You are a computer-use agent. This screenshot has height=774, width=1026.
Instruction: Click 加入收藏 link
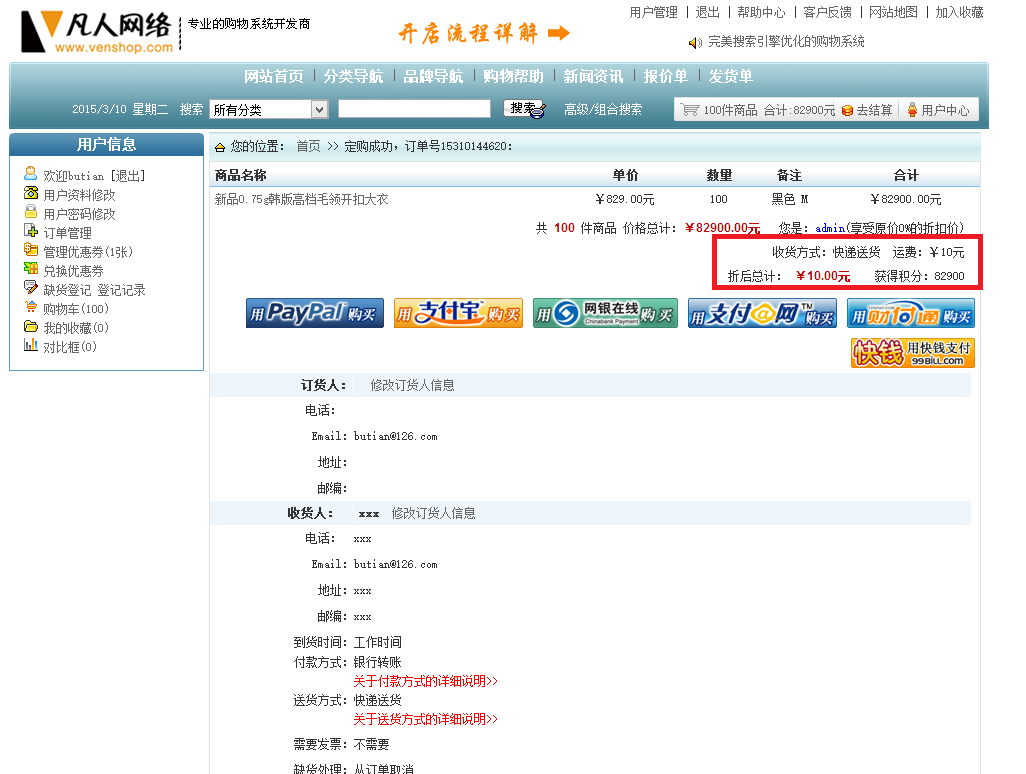click(959, 12)
